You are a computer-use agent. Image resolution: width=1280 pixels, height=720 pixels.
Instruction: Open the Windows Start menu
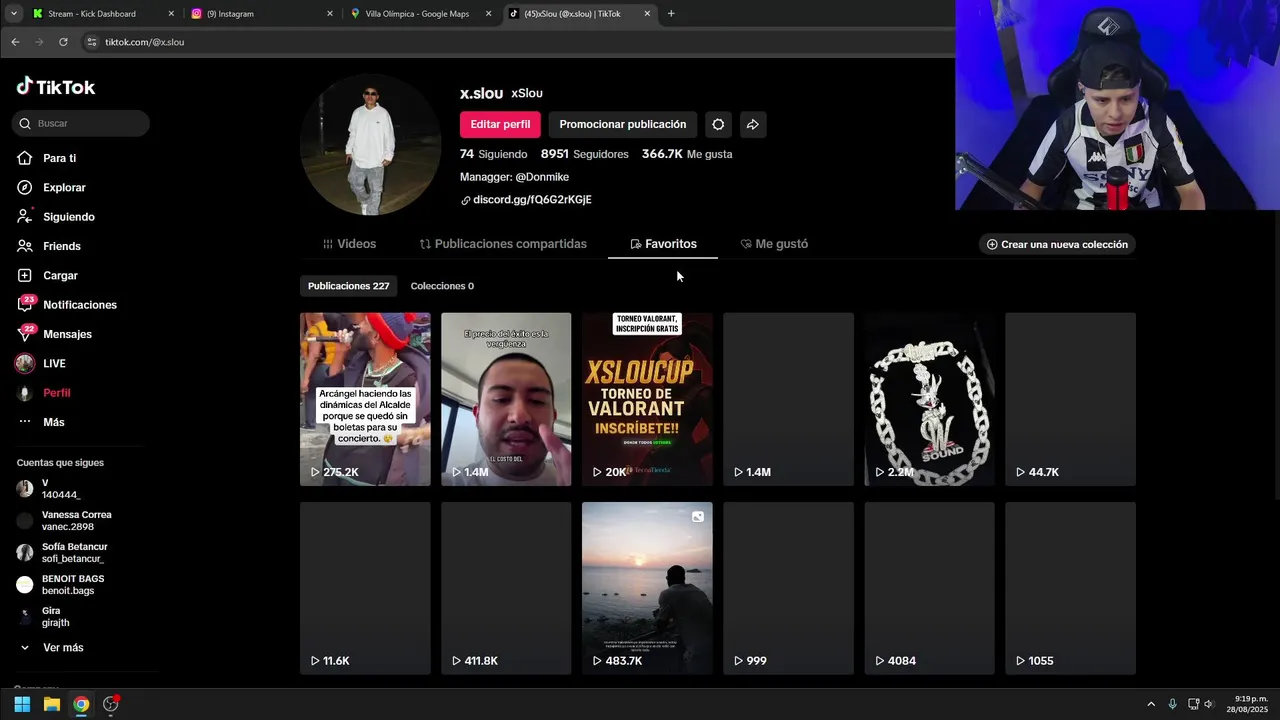pyautogui.click(x=22, y=704)
